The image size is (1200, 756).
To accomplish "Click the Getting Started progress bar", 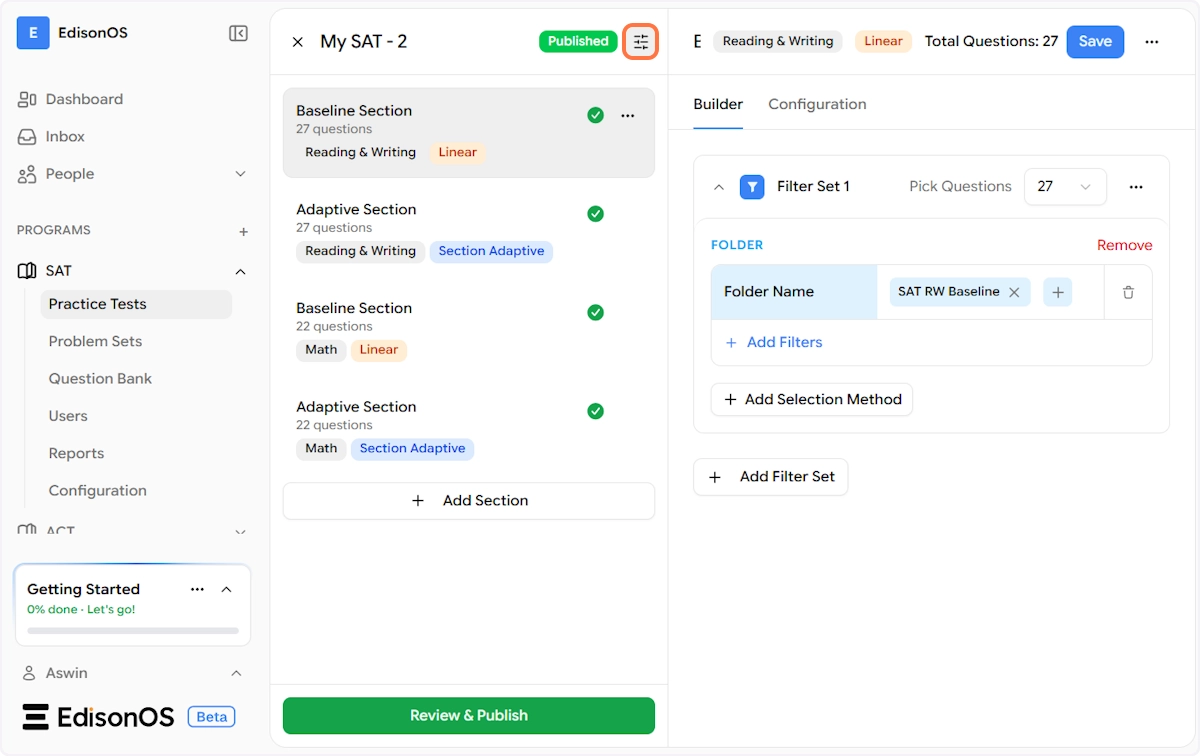I will pos(133,631).
